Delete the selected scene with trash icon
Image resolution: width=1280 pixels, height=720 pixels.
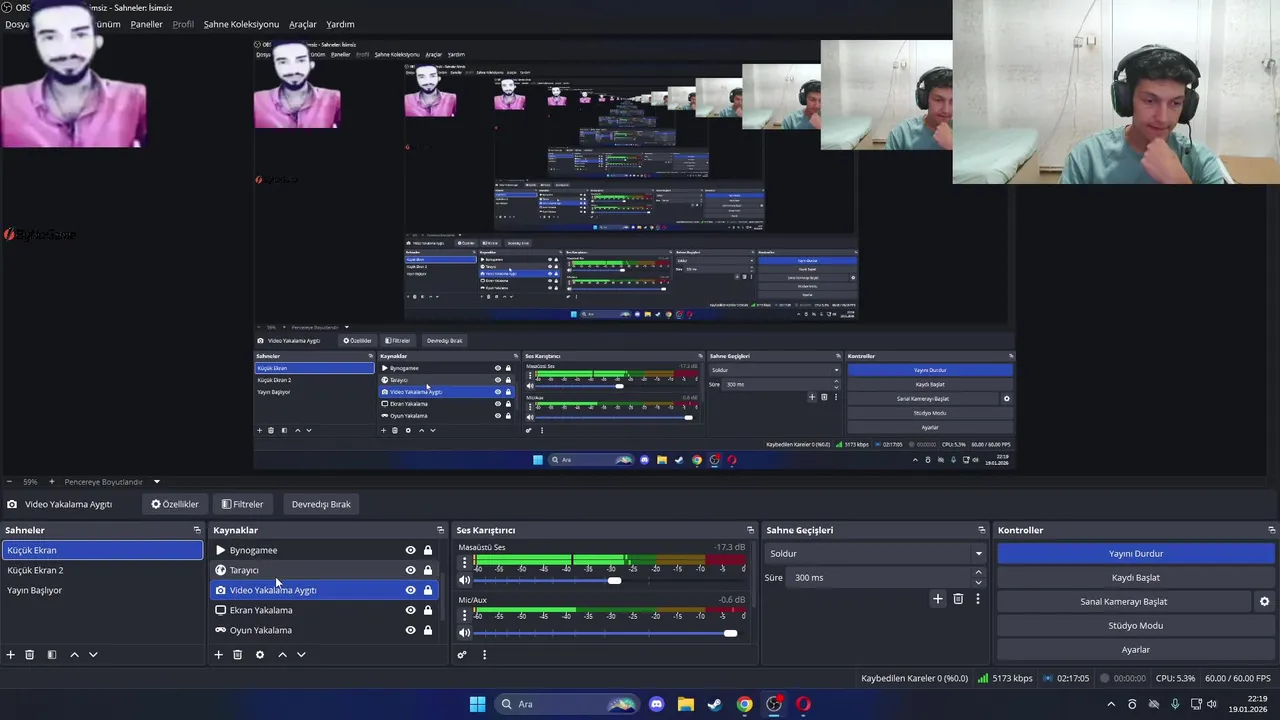[30, 655]
